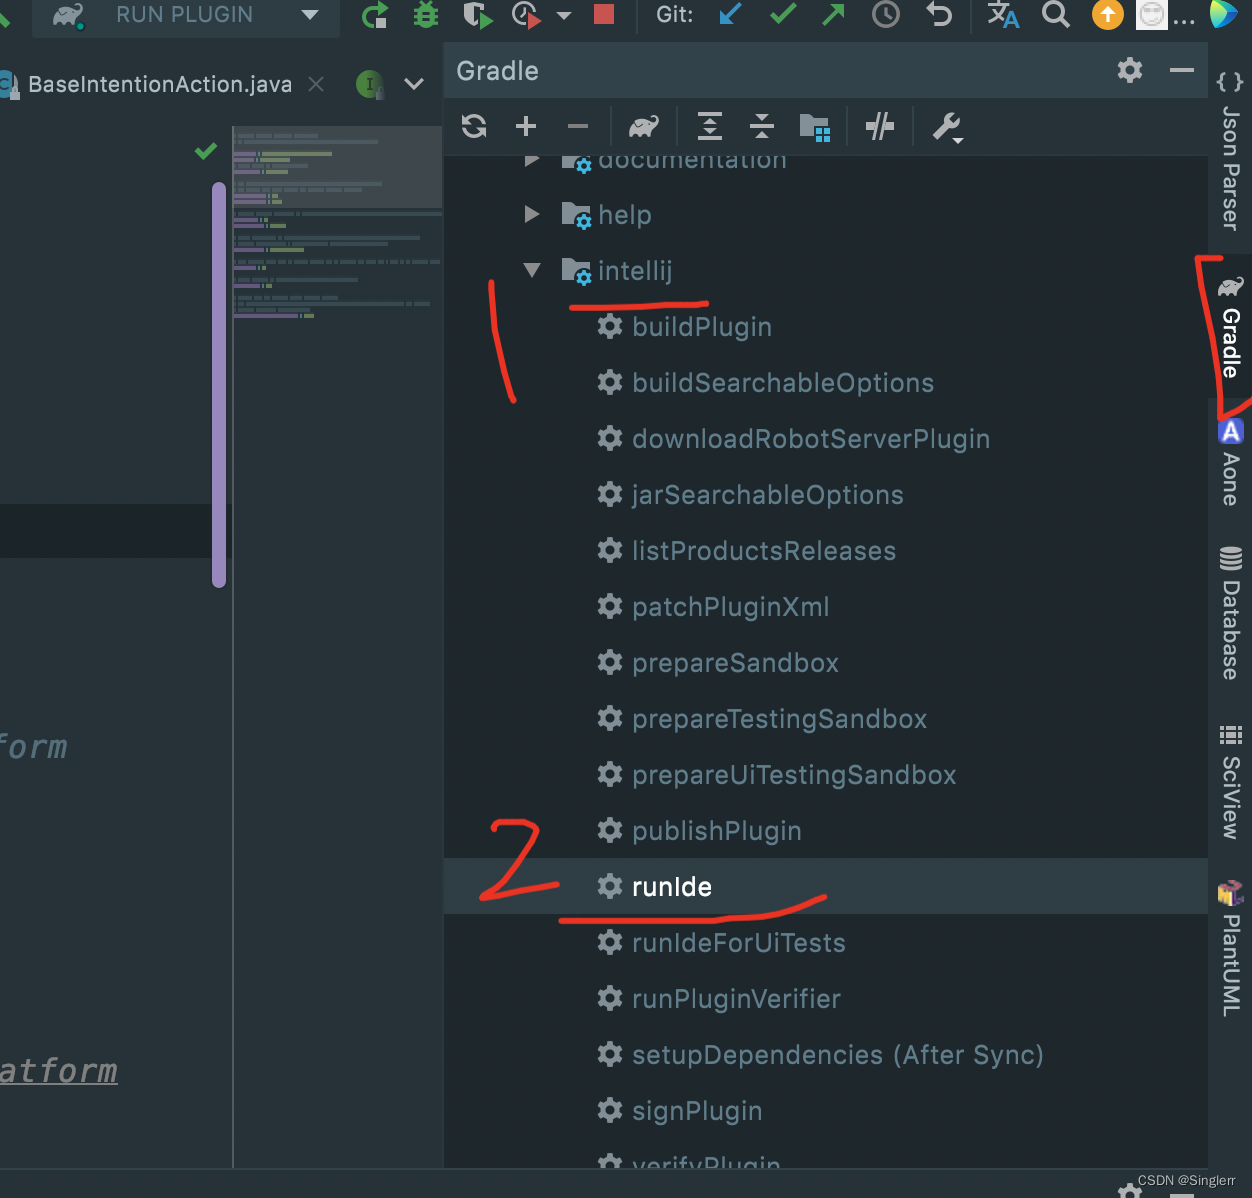This screenshot has width=1252, height=1198.
Task: Expand the documentation task group
Action: [x=532, y=160]
